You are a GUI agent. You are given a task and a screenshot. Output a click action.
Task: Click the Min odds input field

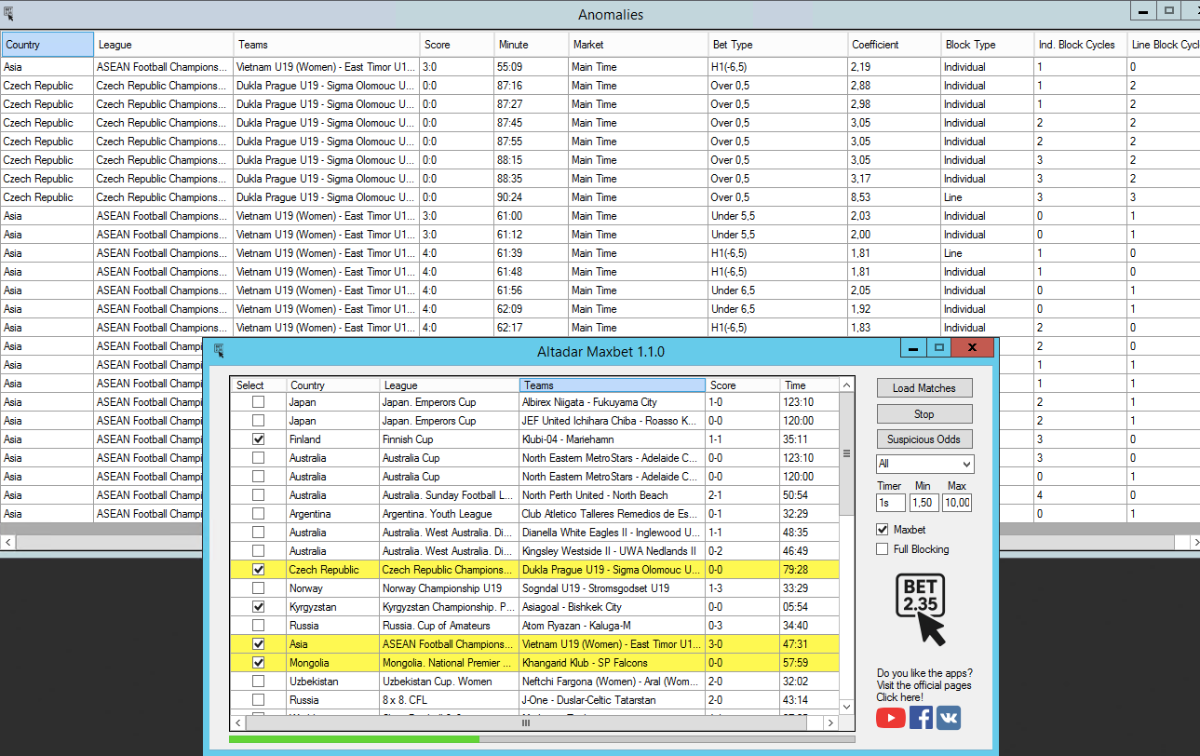click(x=924, y=503)
